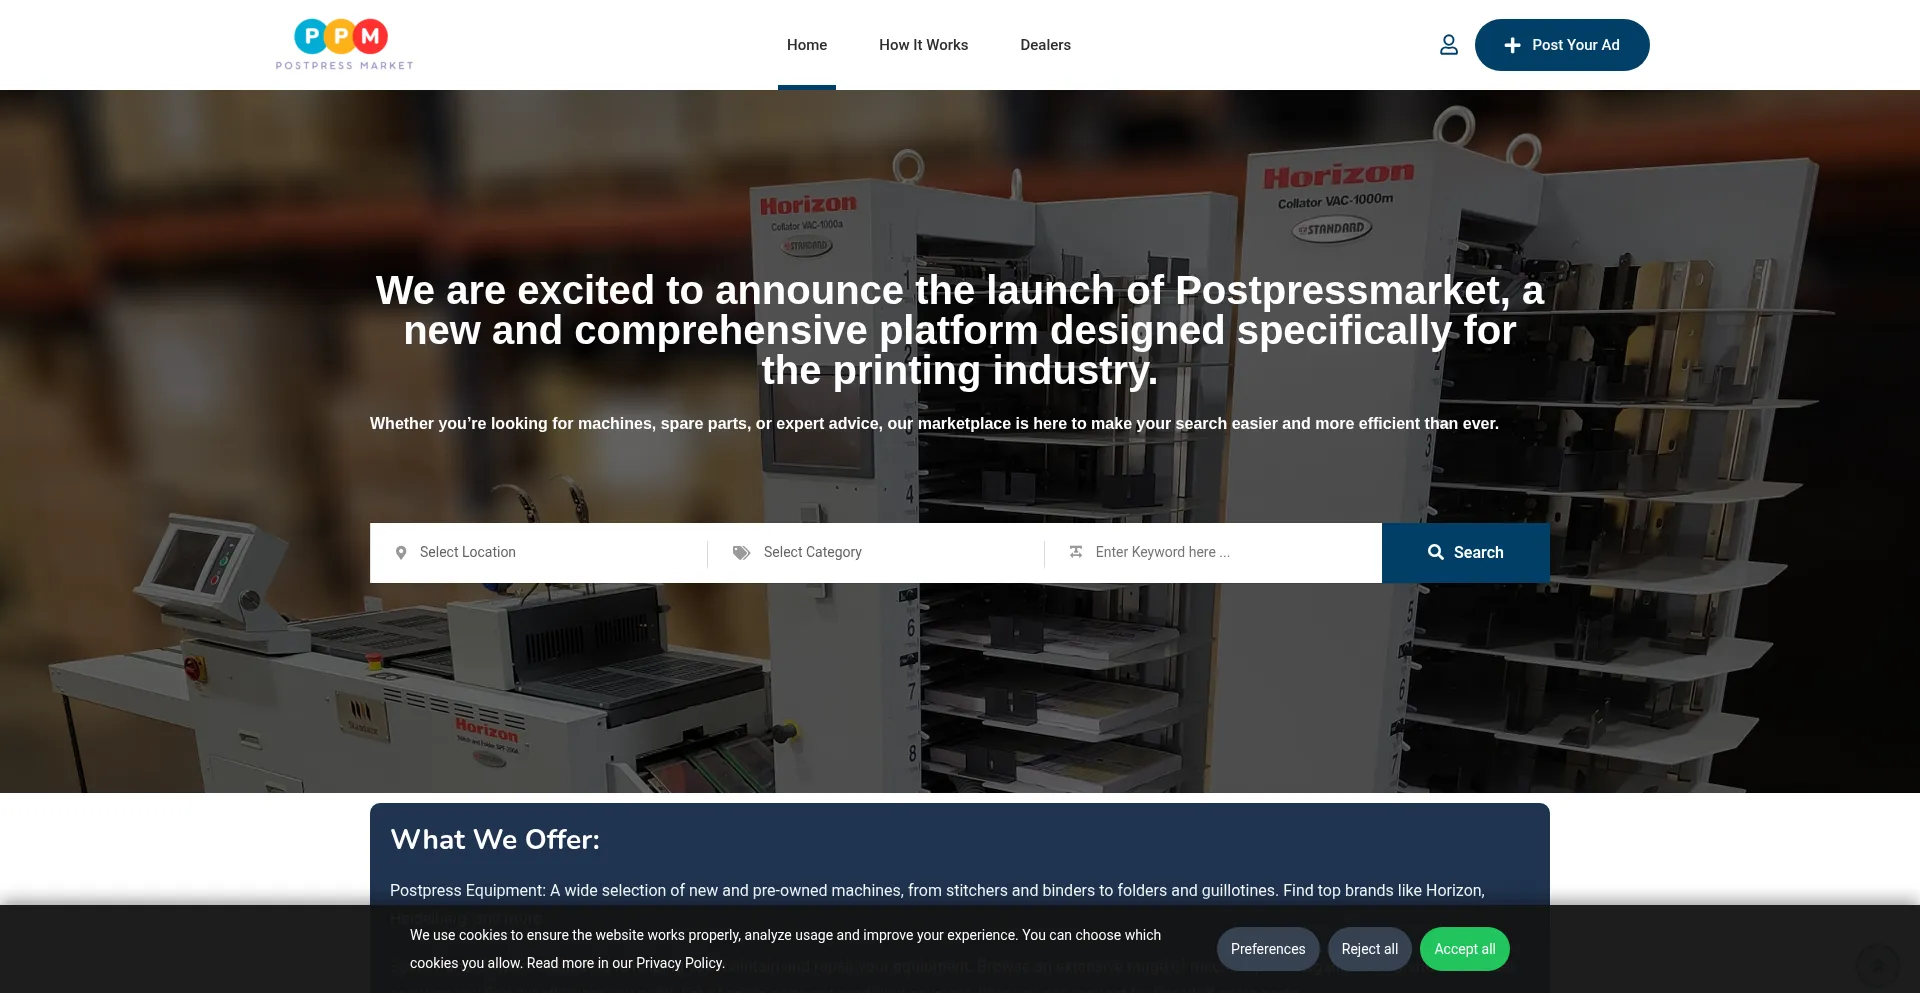Click the 'Postpress Equipment' description line

click(x=937, y=890)
